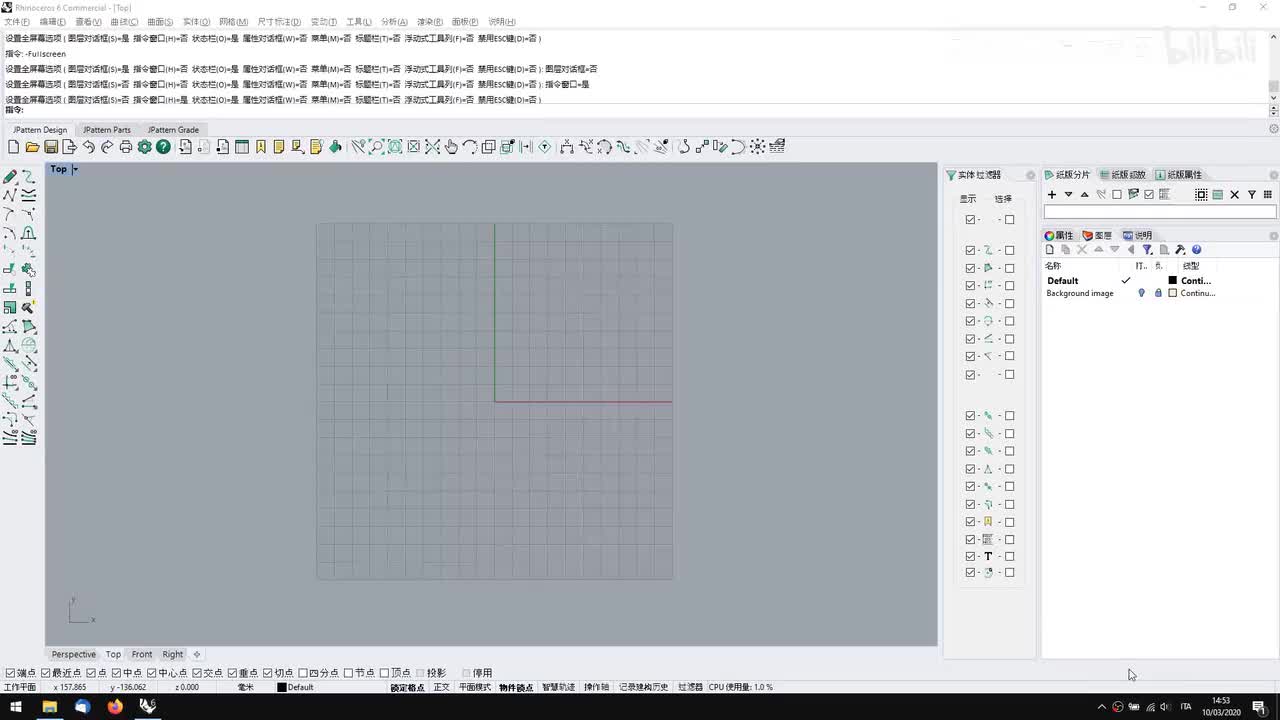Screen dimensions: 1280x720
Task: Add a new viewport tab with plus
Action: click(197, 654)
